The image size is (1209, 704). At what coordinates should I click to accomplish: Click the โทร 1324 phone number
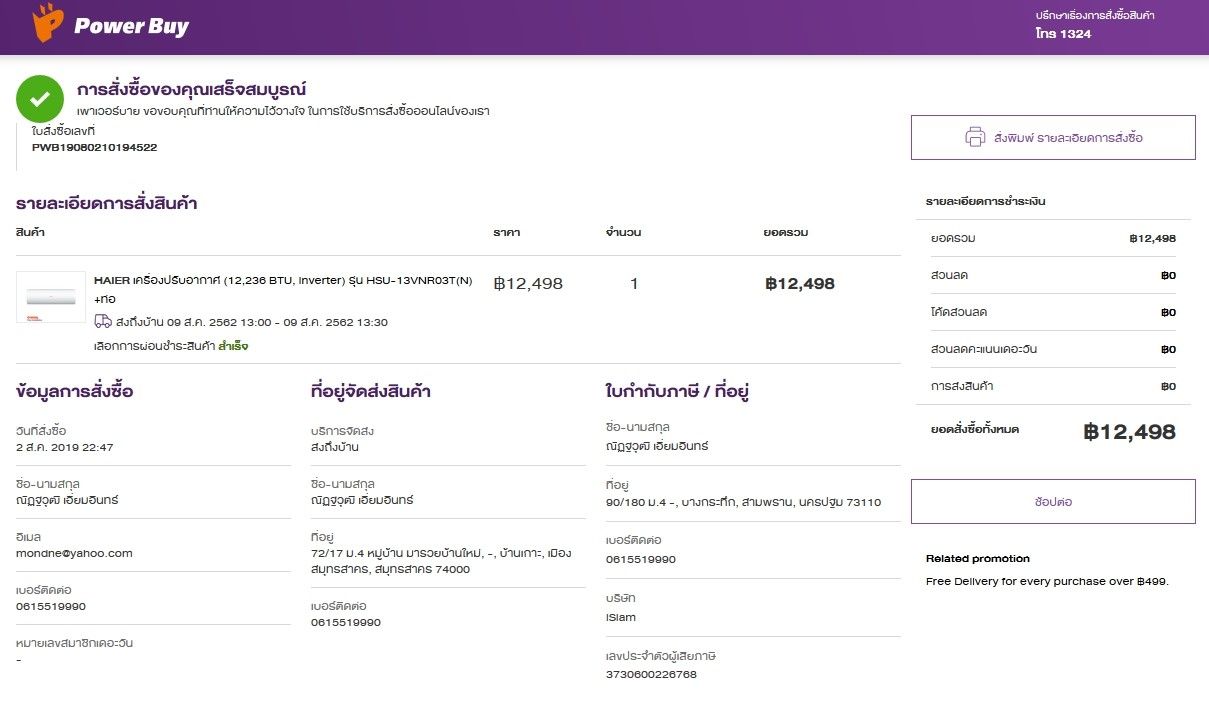1063,34
